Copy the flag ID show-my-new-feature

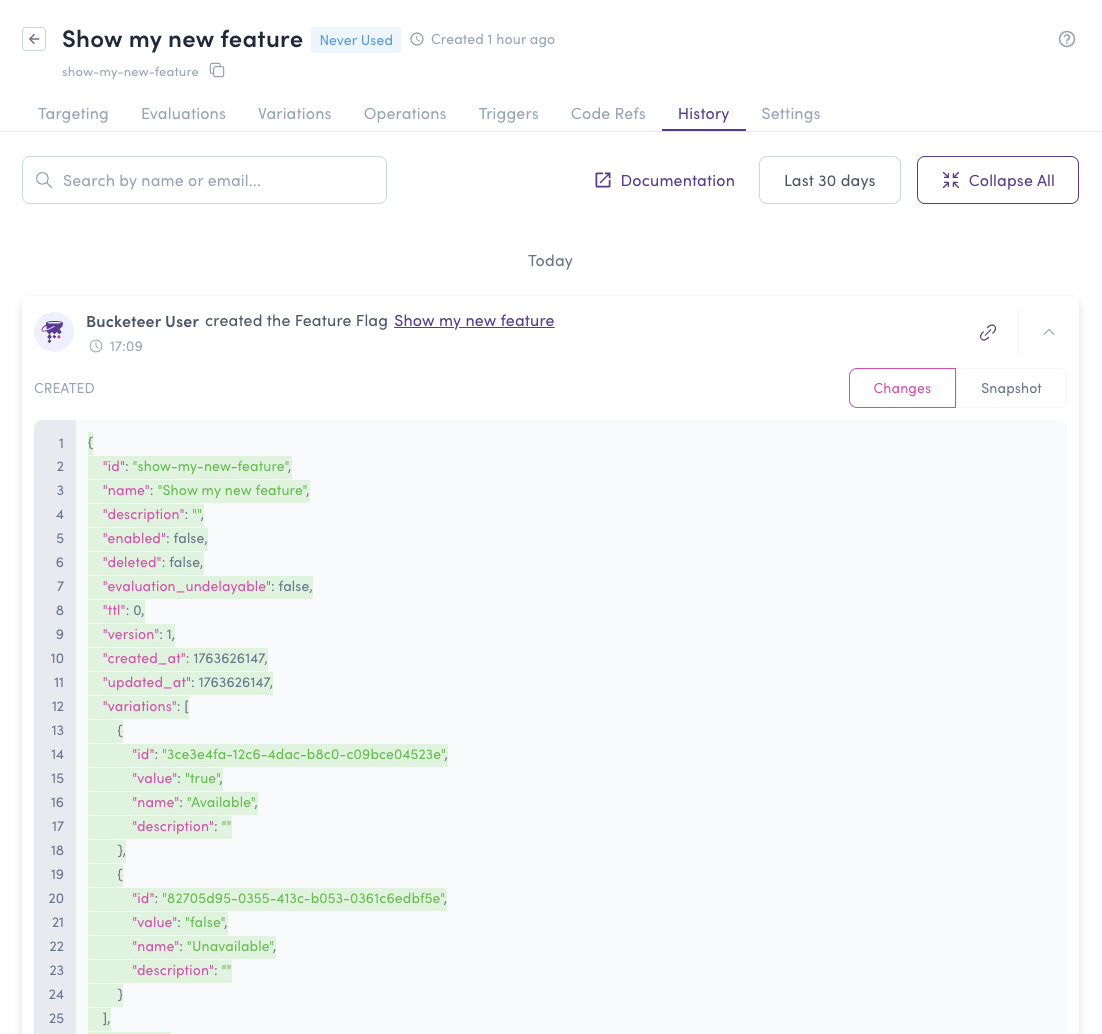[x=217, y=71]
